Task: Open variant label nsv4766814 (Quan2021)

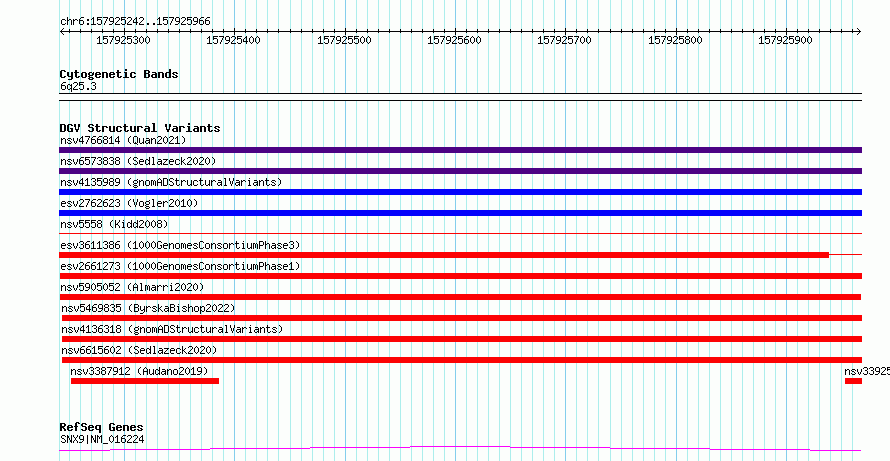Action: click(x=123, y=140)
